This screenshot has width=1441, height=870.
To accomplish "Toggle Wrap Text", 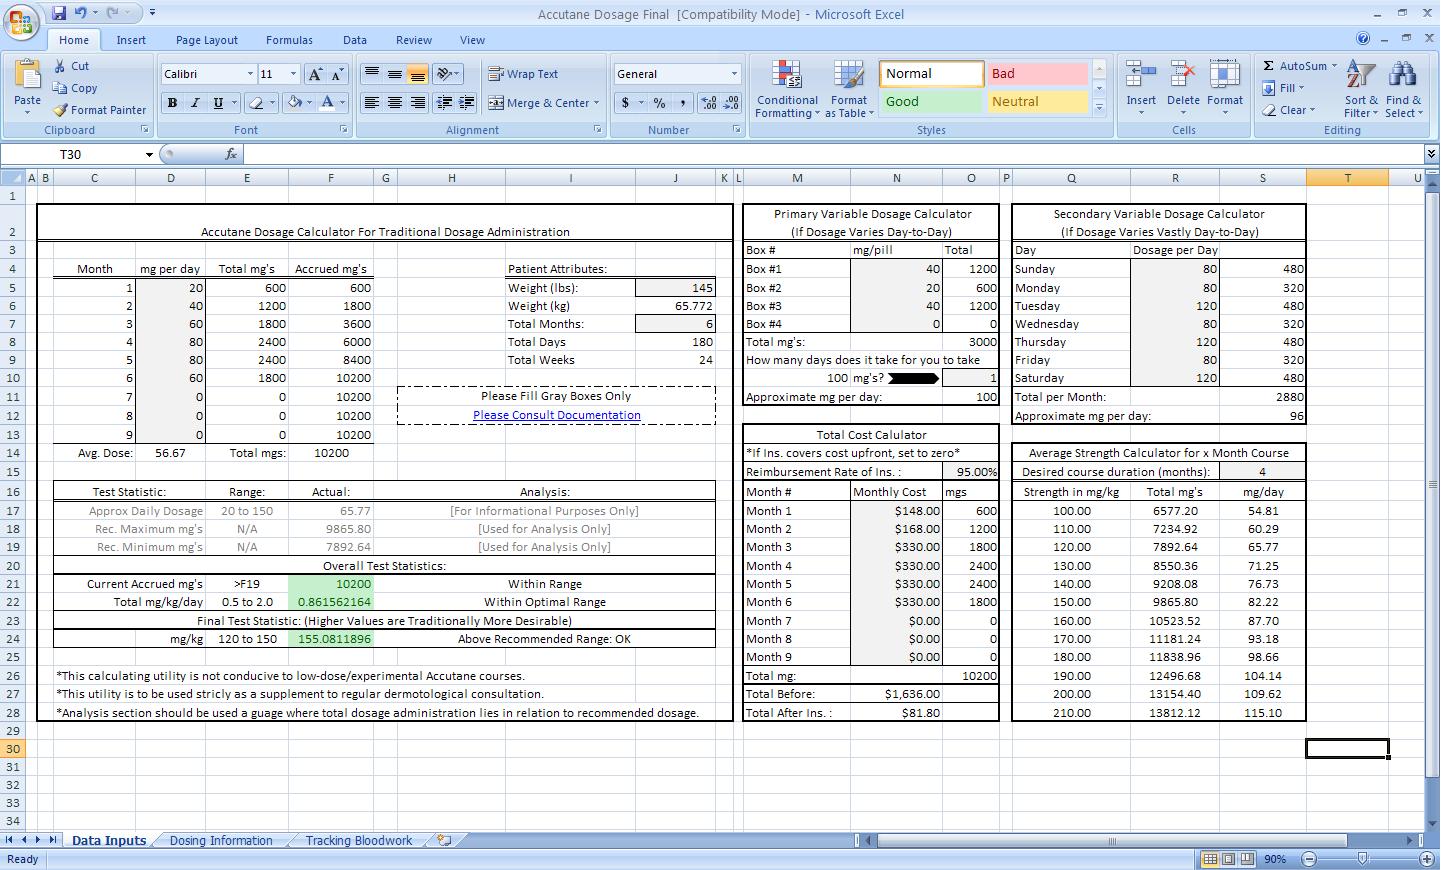I will (523, 74).
